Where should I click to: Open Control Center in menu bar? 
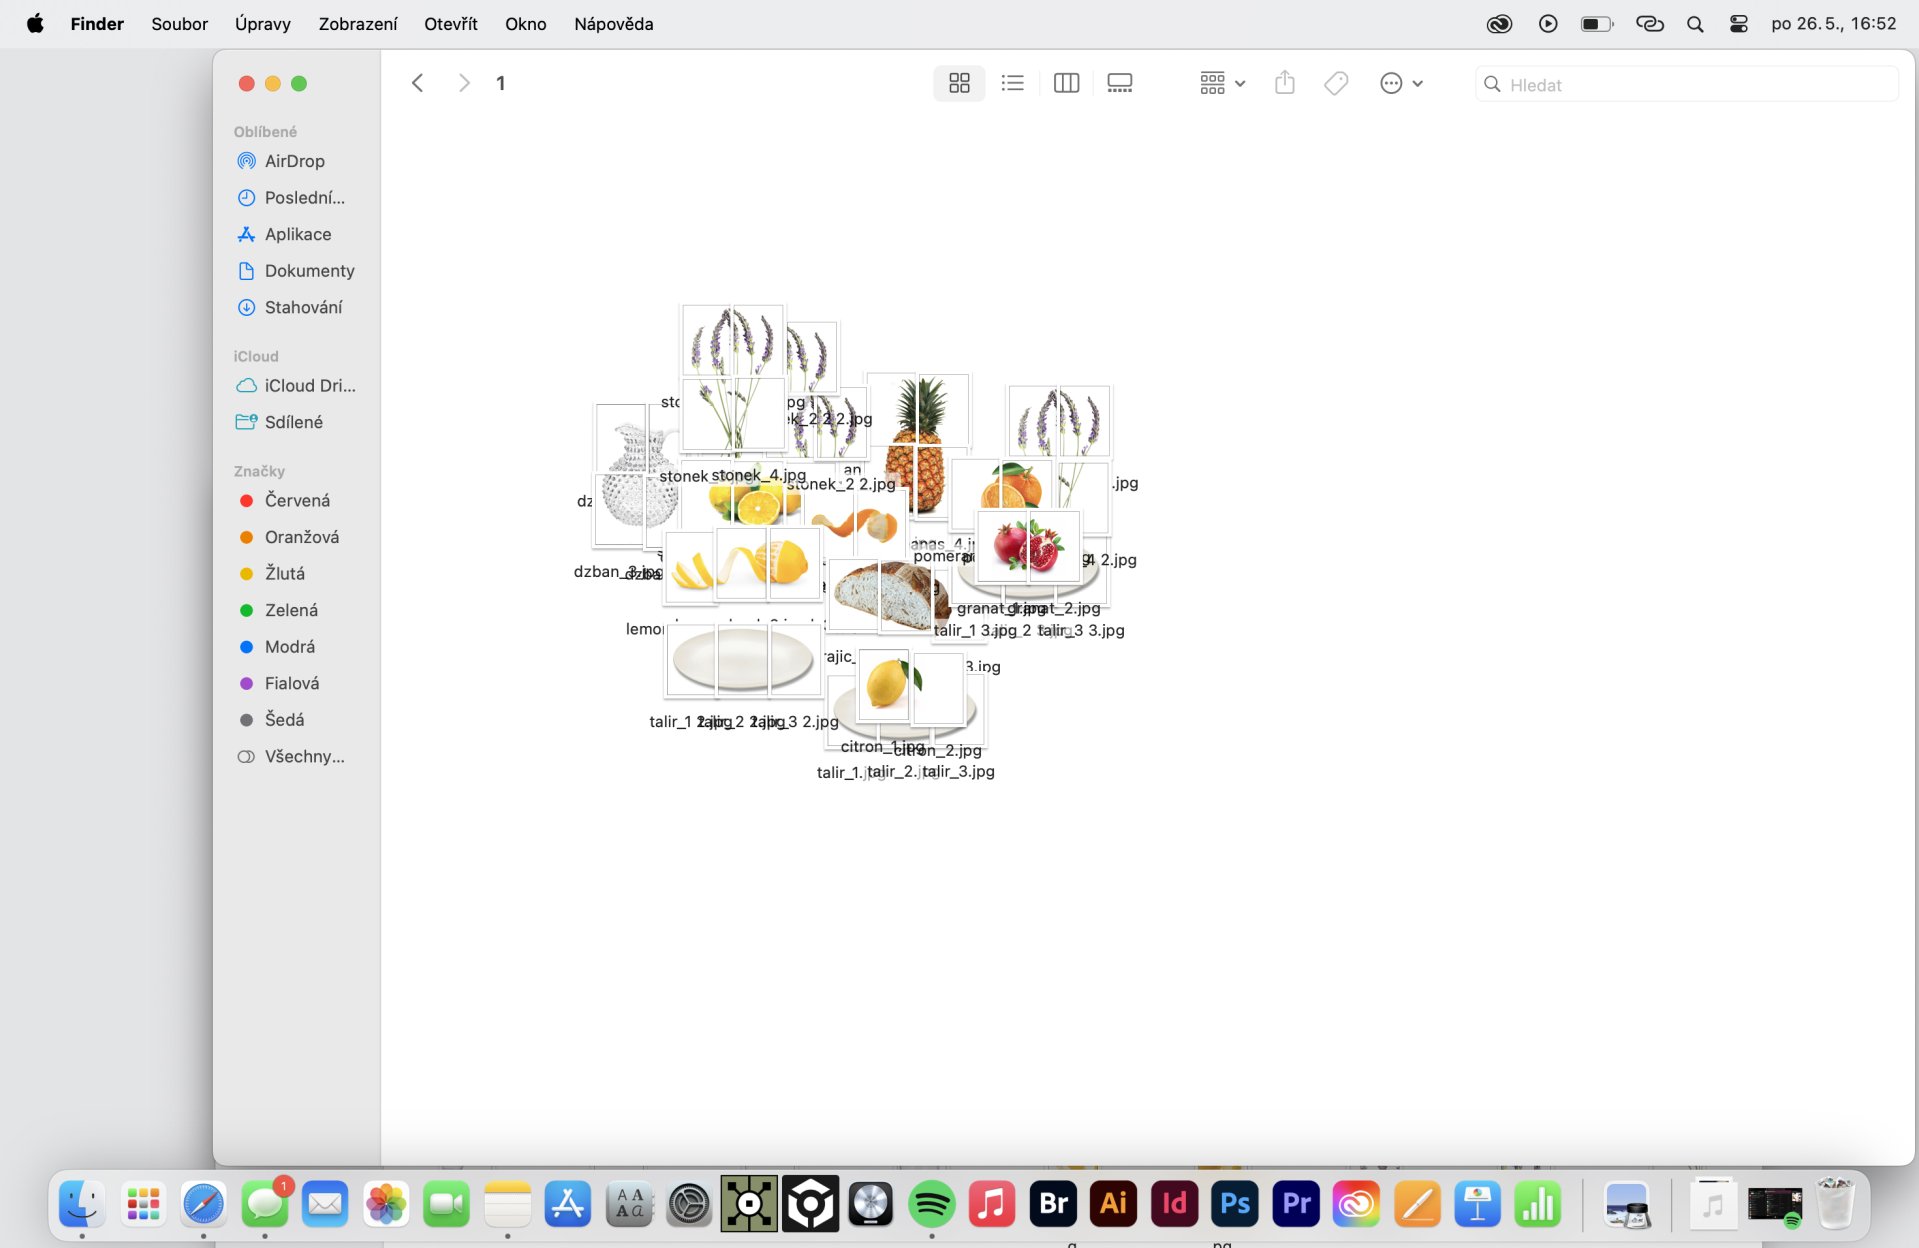coord(1738,24)
